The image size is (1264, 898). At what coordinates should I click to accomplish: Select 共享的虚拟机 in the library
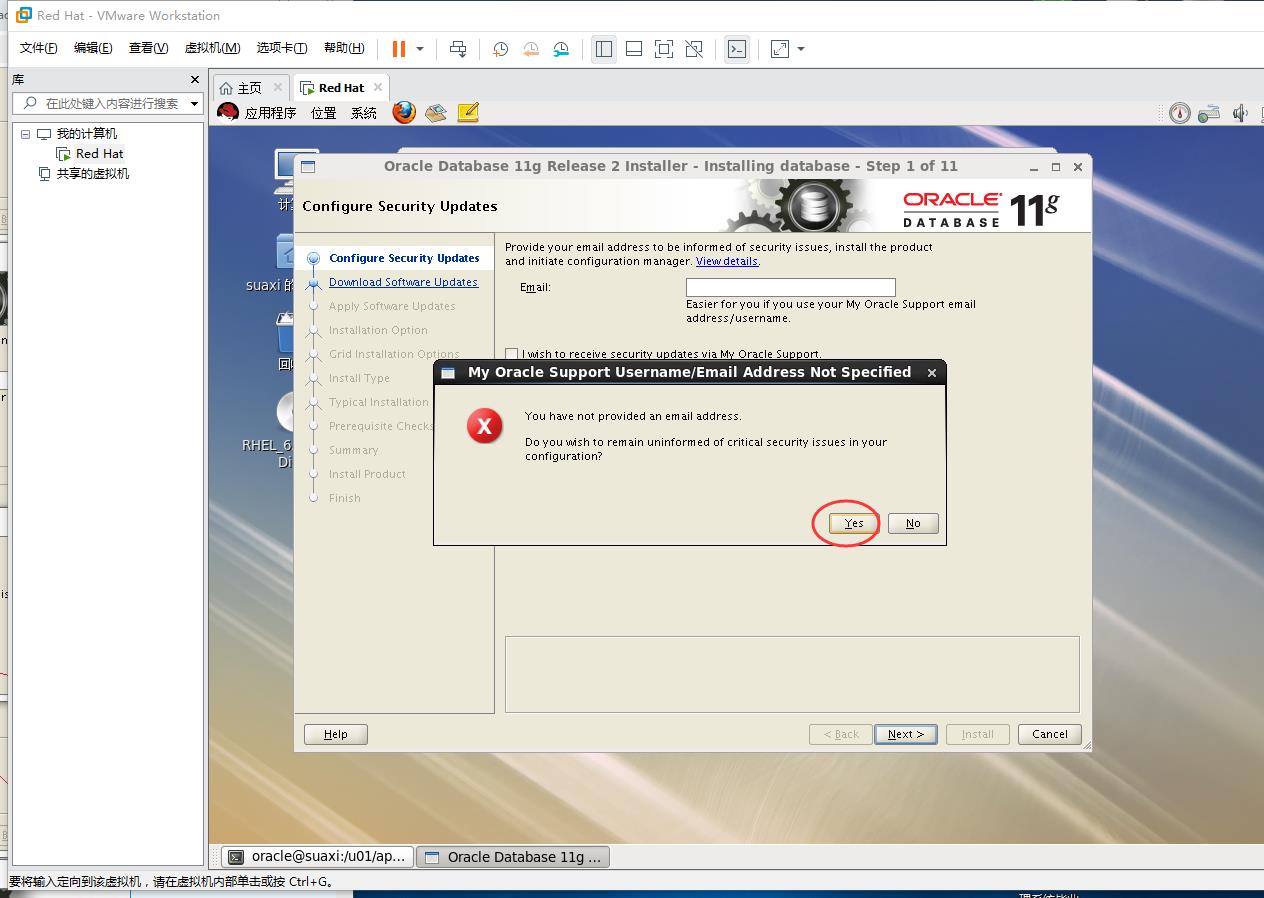pos(92,174)
